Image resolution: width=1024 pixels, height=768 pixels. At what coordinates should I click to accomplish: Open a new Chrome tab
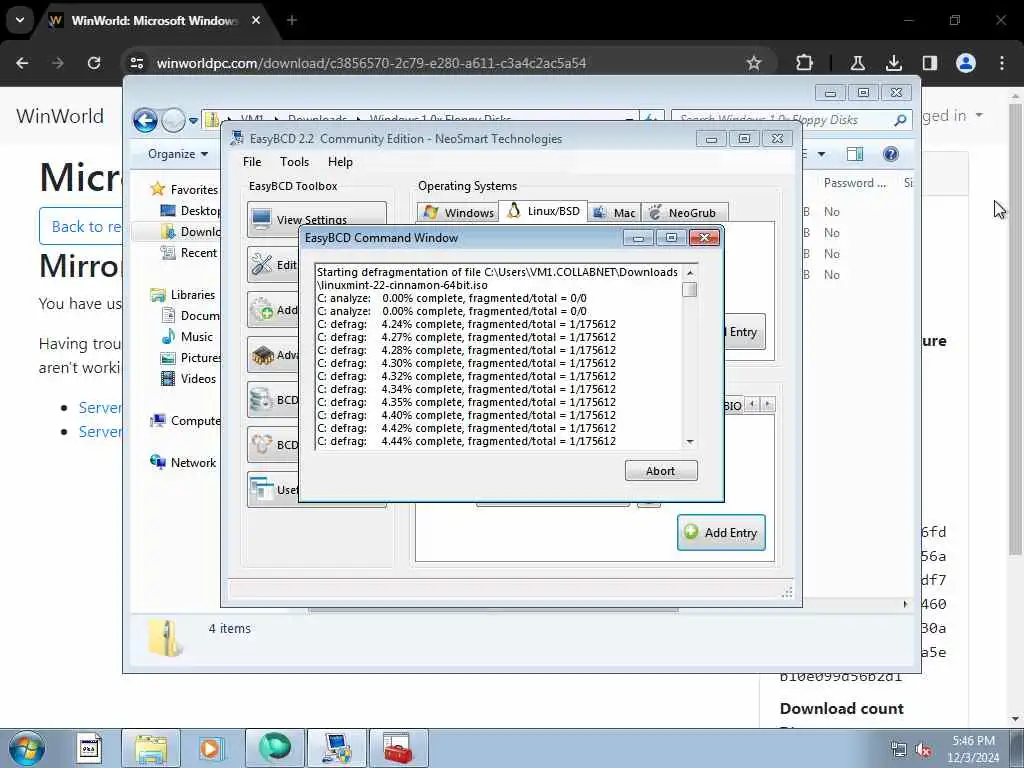click(292, 20)
